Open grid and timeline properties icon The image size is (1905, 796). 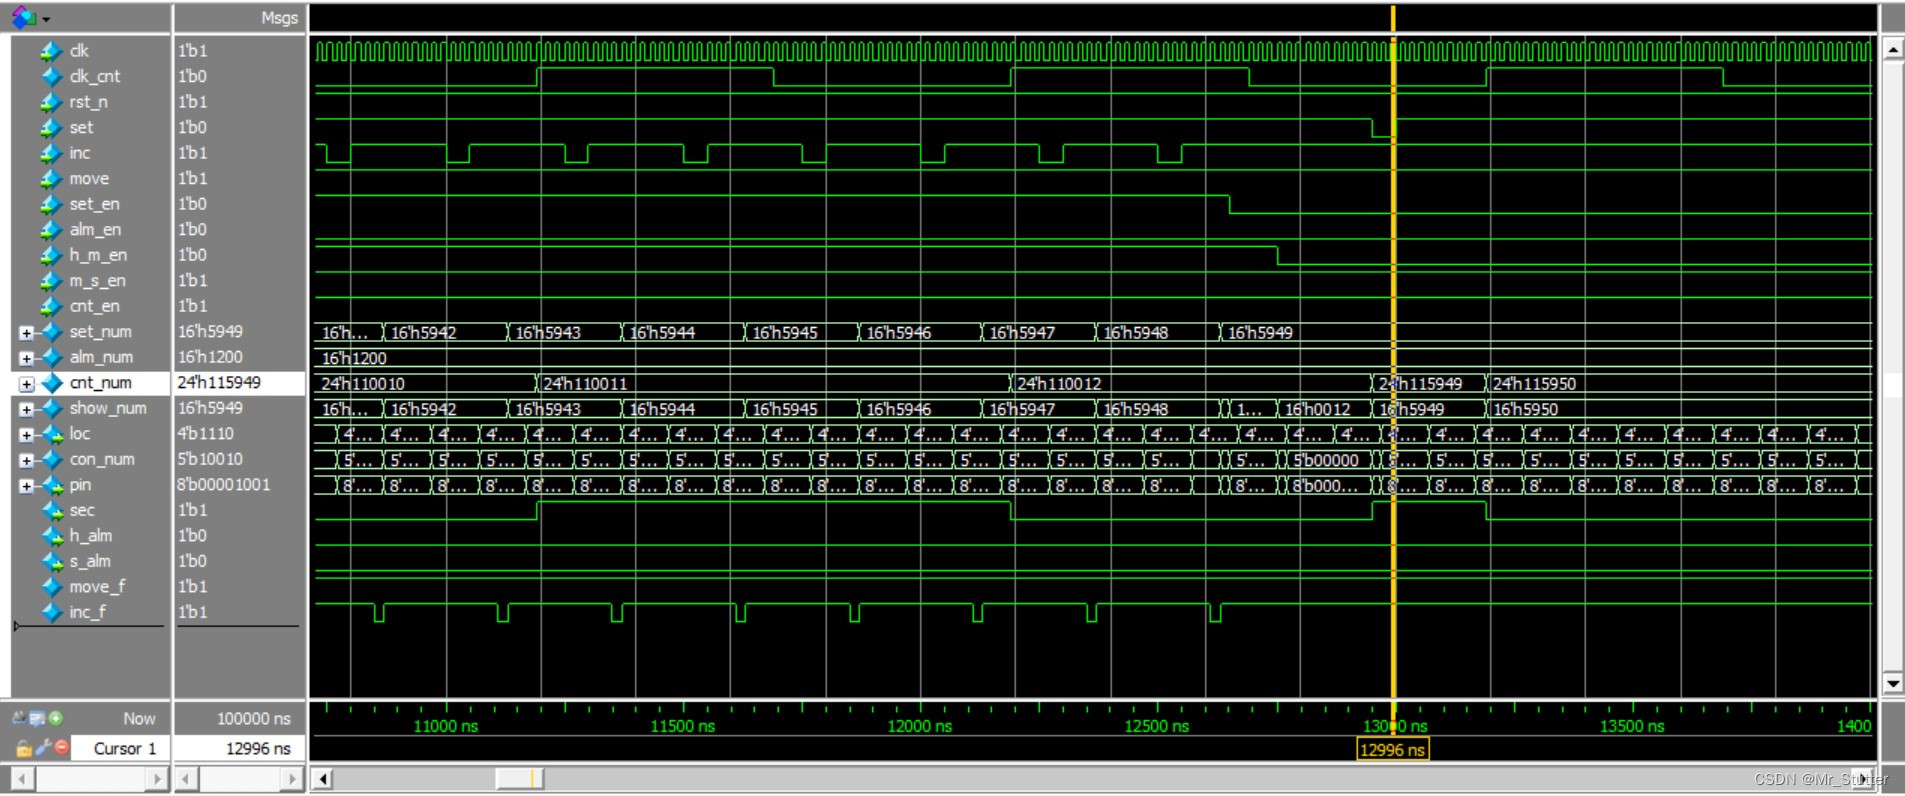38,718
